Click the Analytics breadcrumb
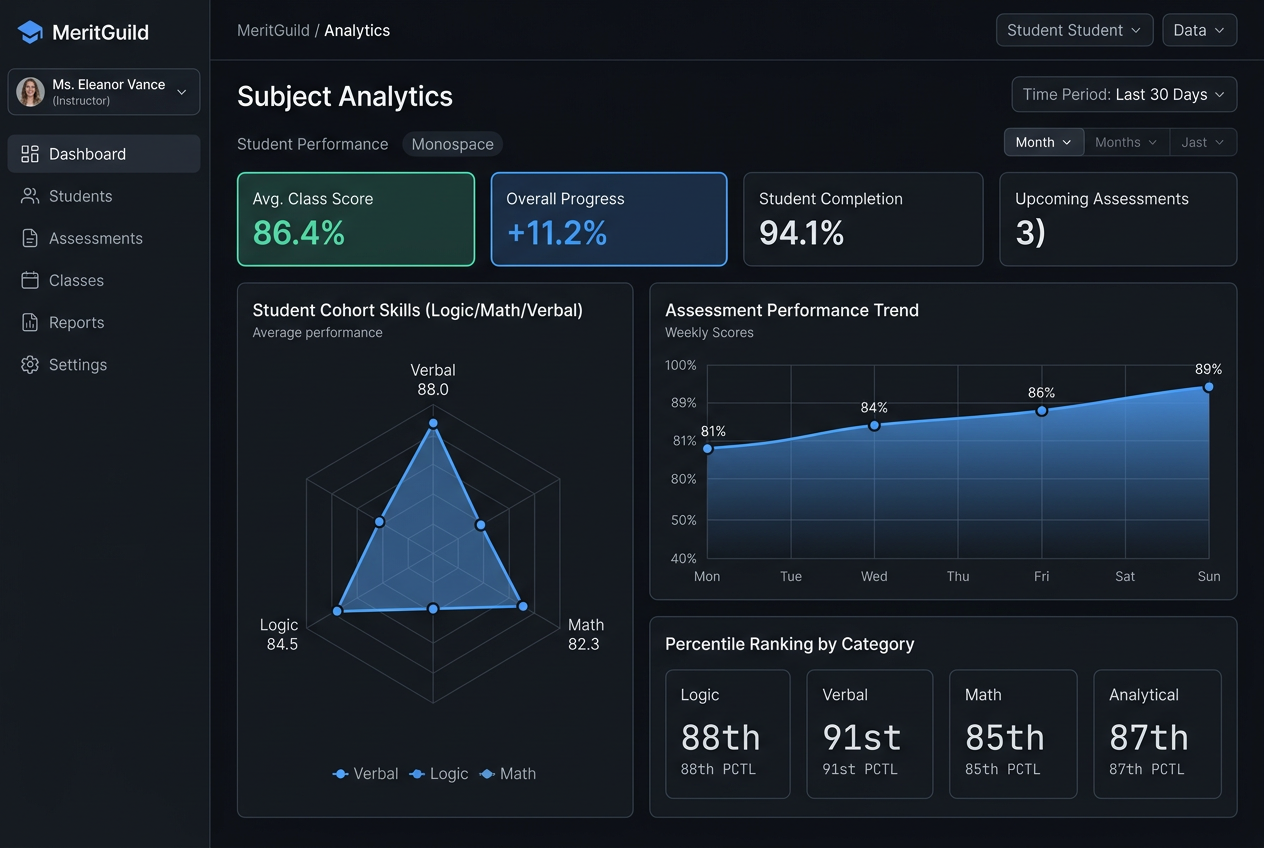Viewport: 1264px width, 848px height. coord(357,30)
